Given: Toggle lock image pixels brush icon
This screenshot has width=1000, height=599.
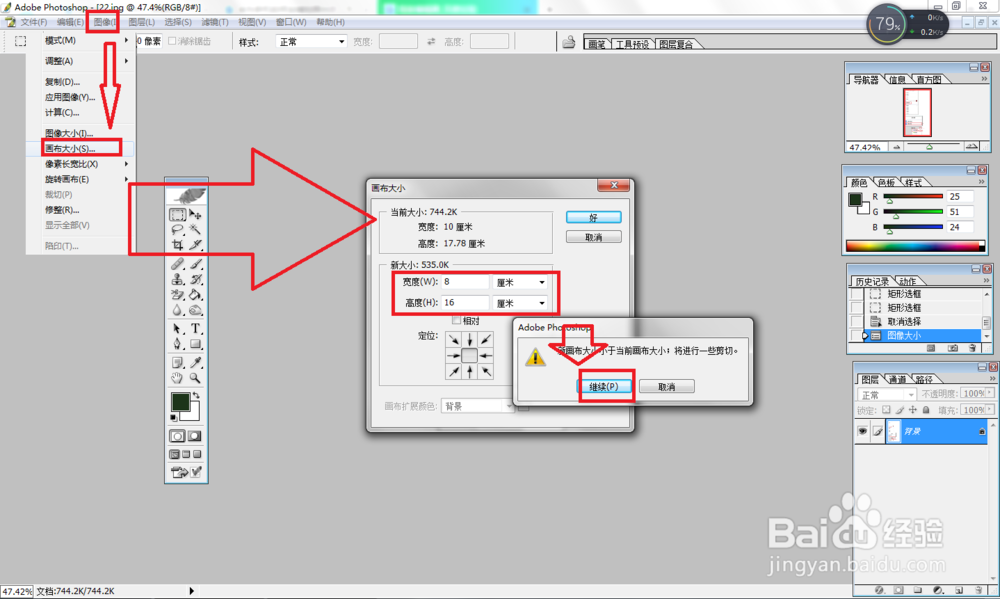Looking at the screenshot, I should coord(899,410).
